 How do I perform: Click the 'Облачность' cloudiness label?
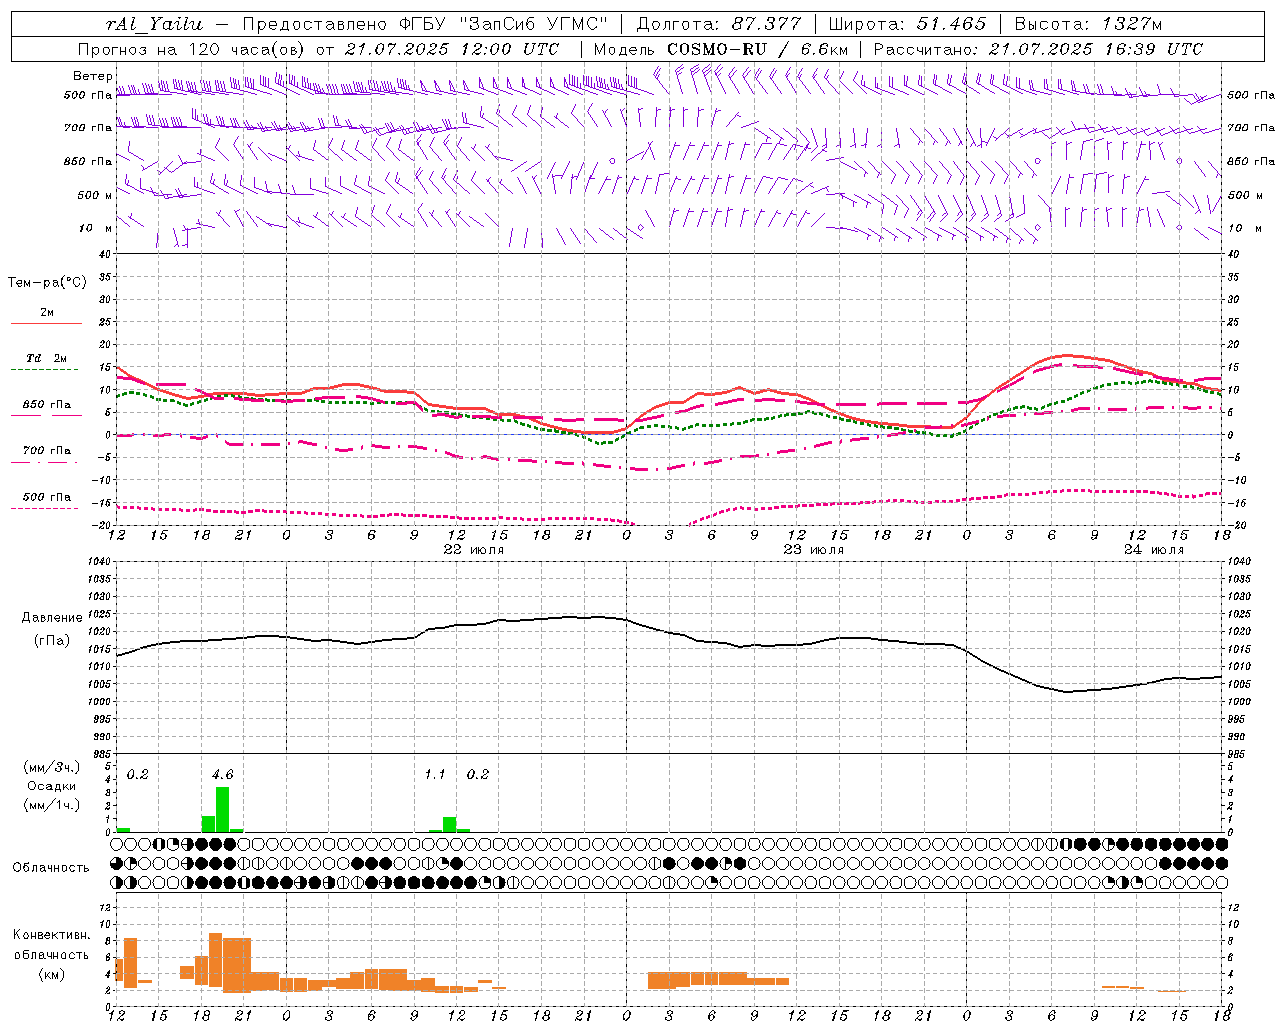coord(51,867)
